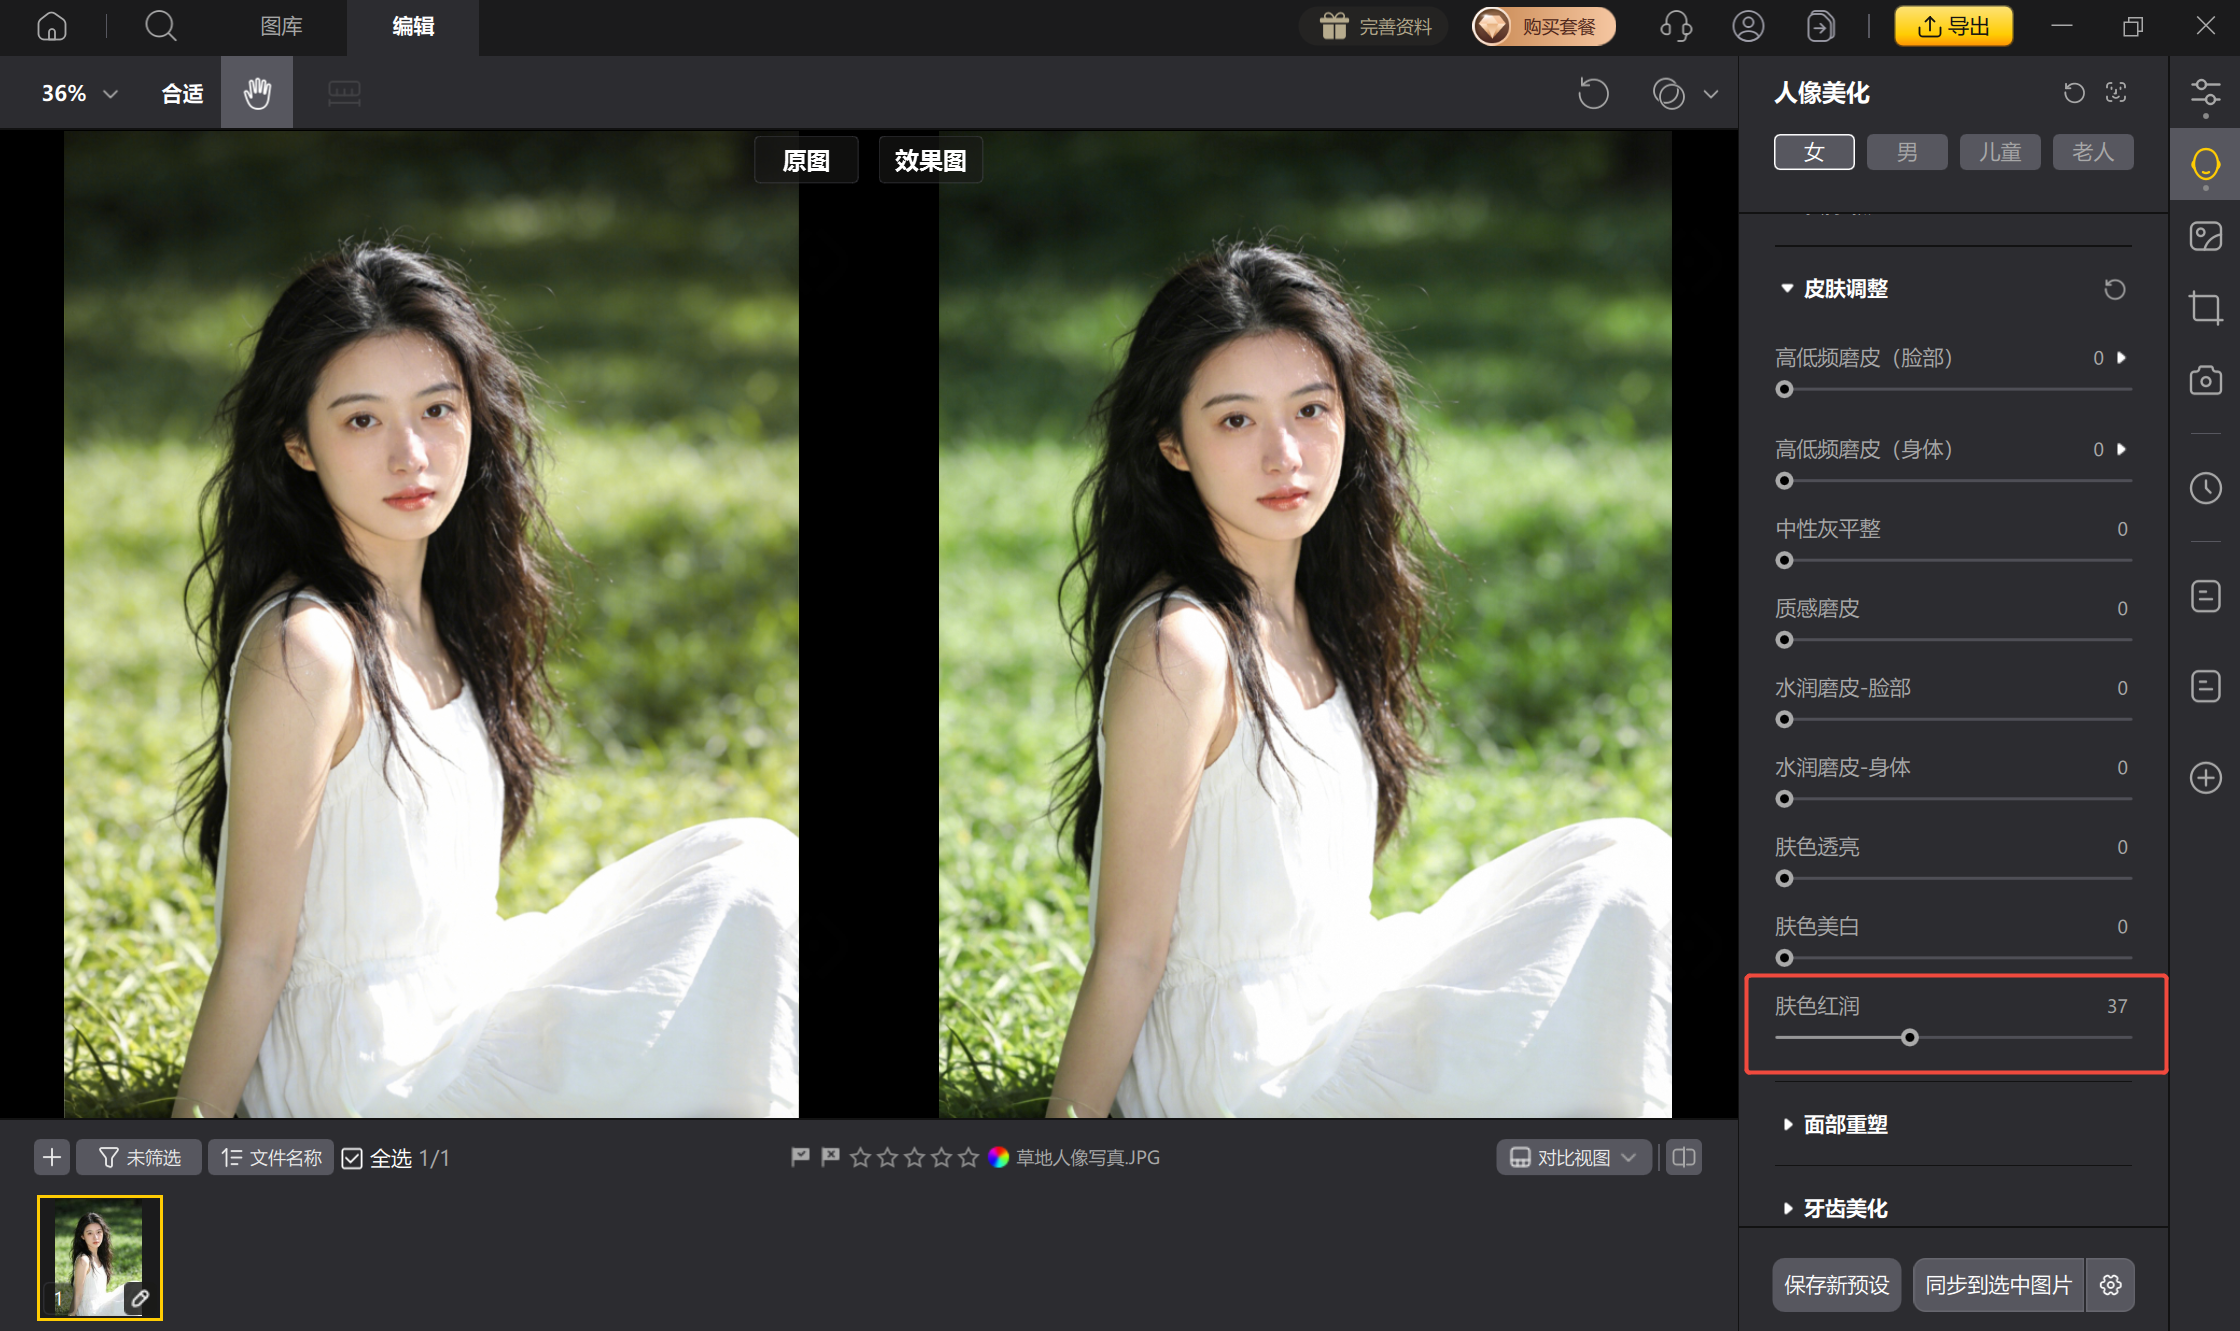Open the adjustment sliders panel icon

(x=2205, y=93)
